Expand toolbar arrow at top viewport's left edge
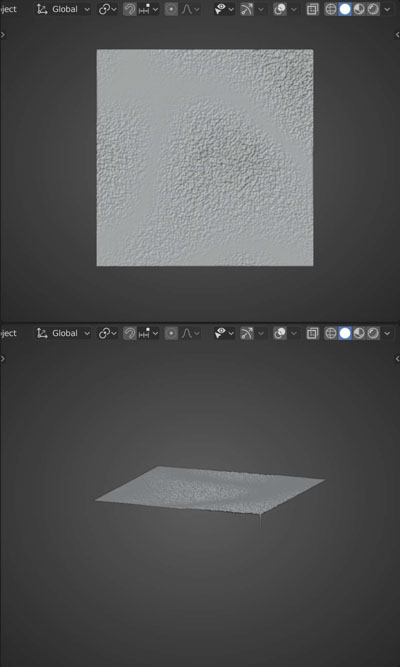The image size is (400, 667). pos(3,35)
